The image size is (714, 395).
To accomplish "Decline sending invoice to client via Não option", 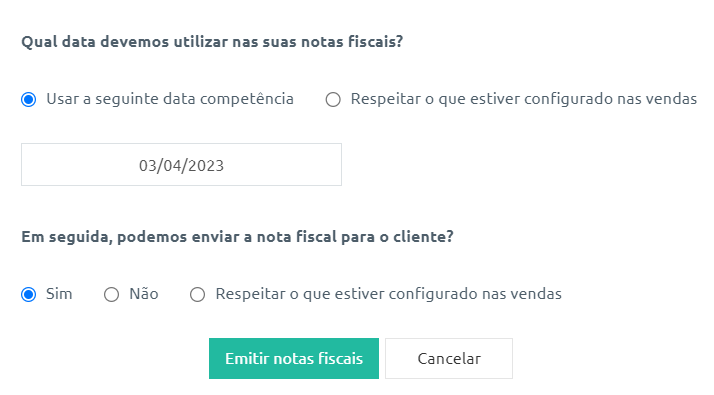I will coord(111,294).
